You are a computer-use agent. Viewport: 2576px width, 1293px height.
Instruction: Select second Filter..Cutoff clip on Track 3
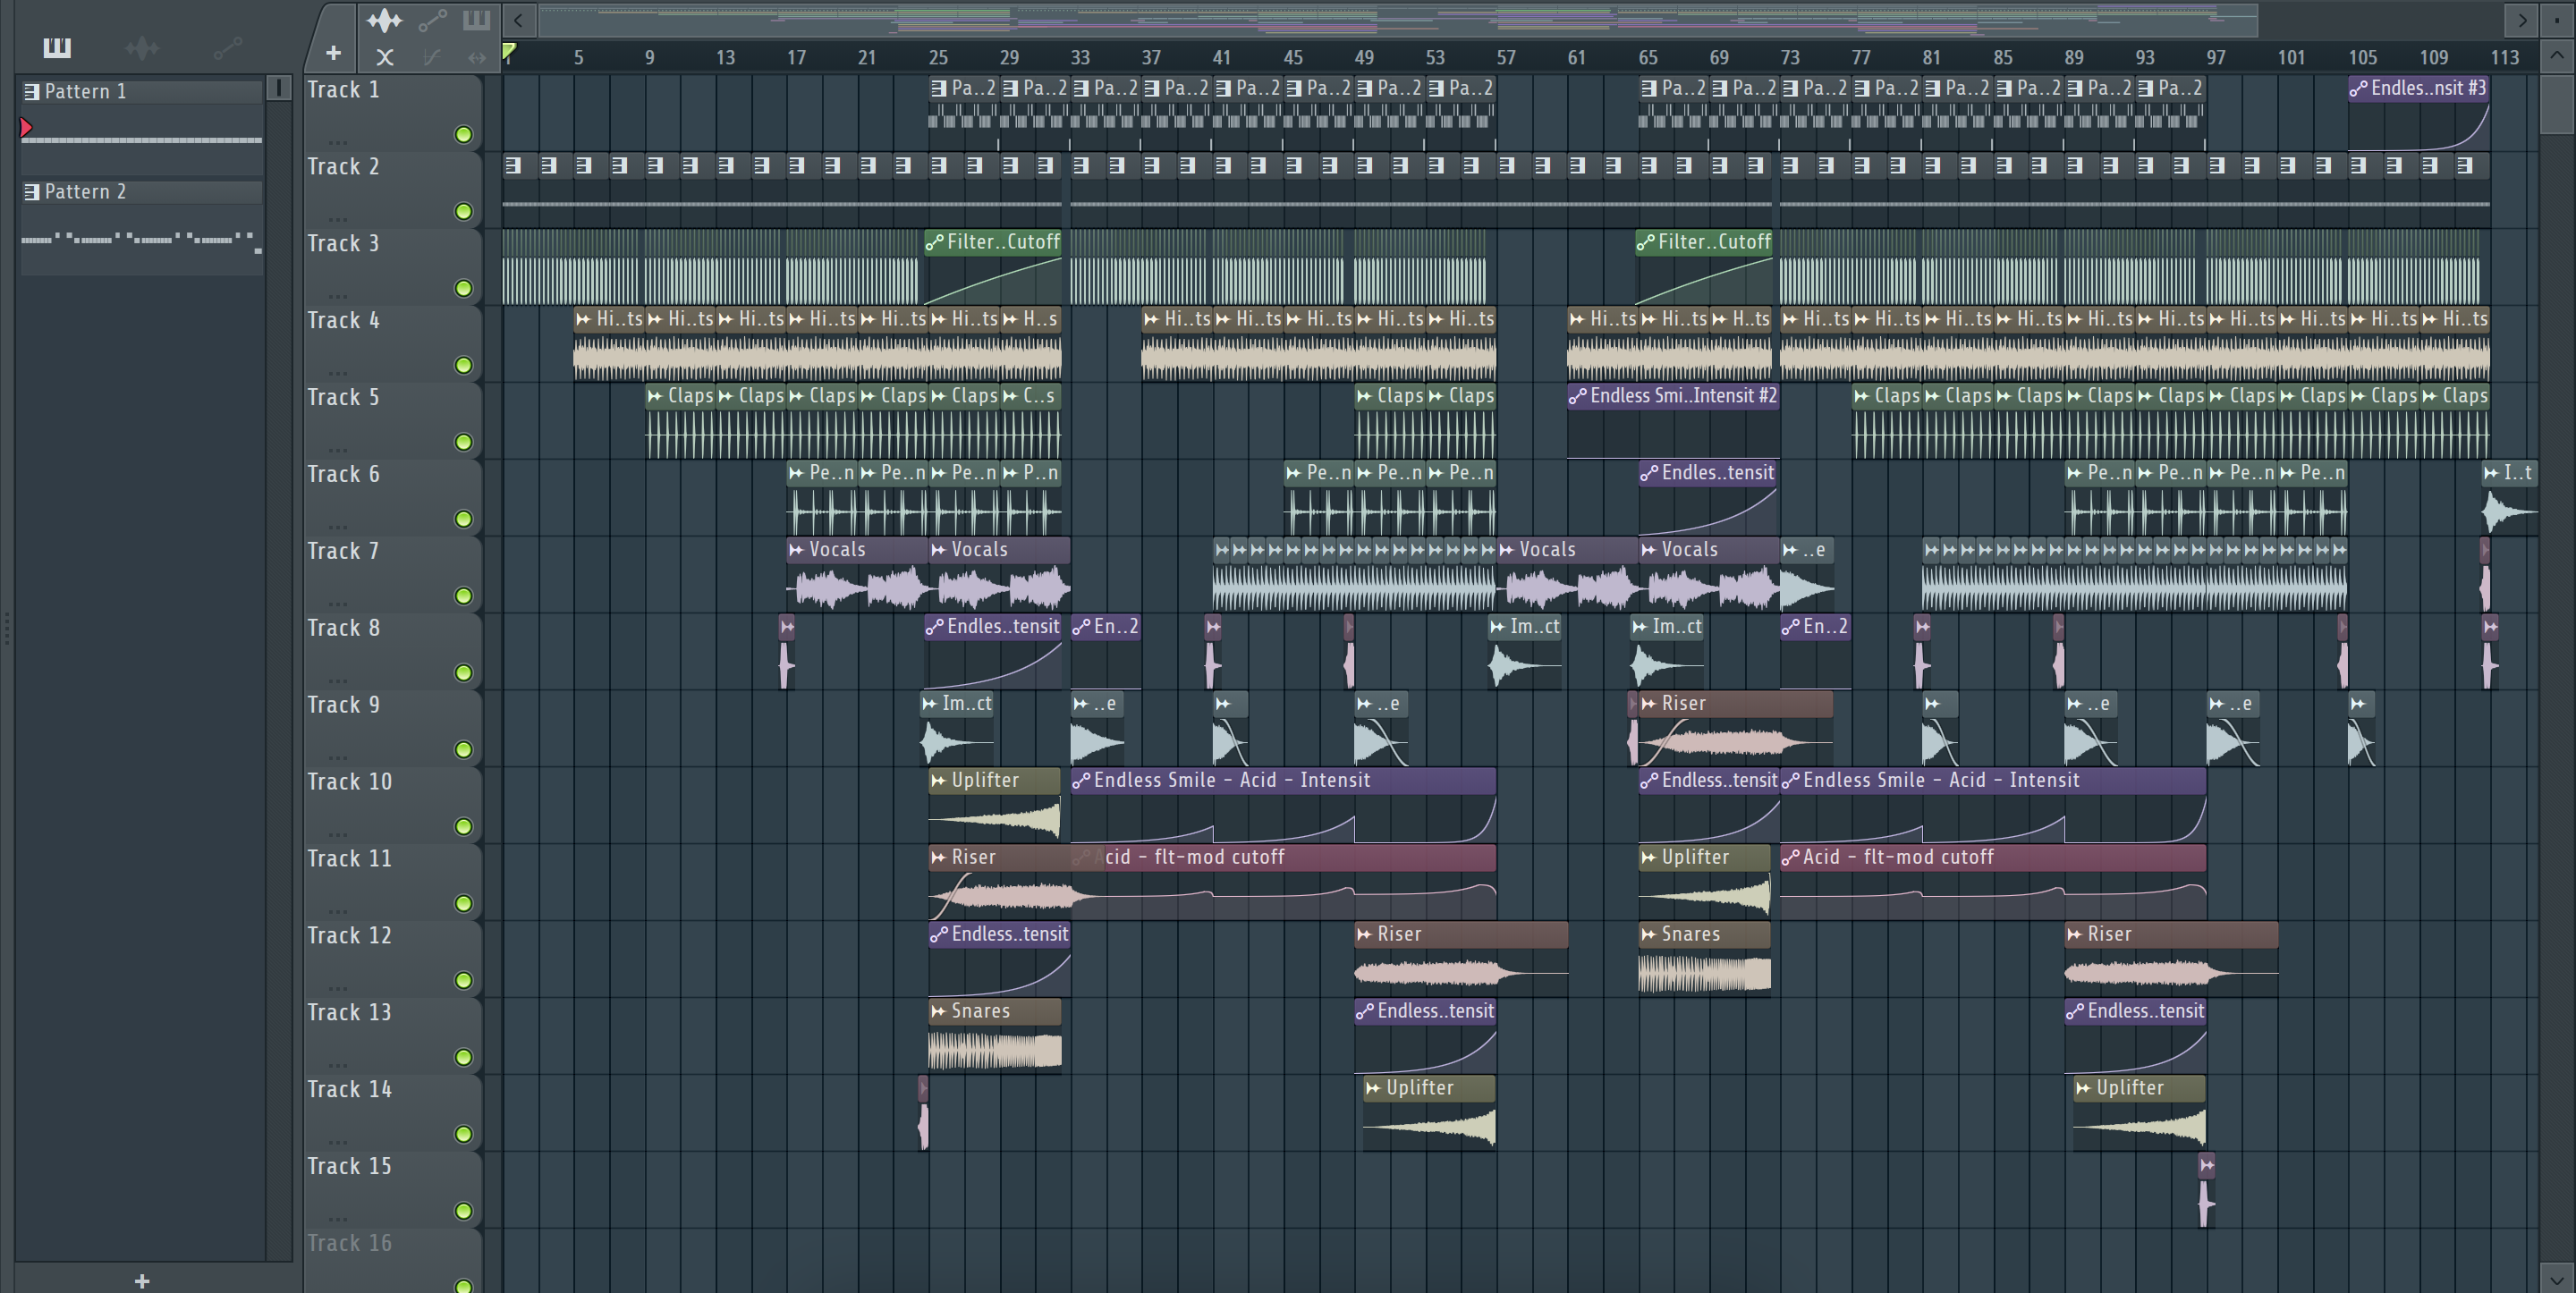point(1704,267)
